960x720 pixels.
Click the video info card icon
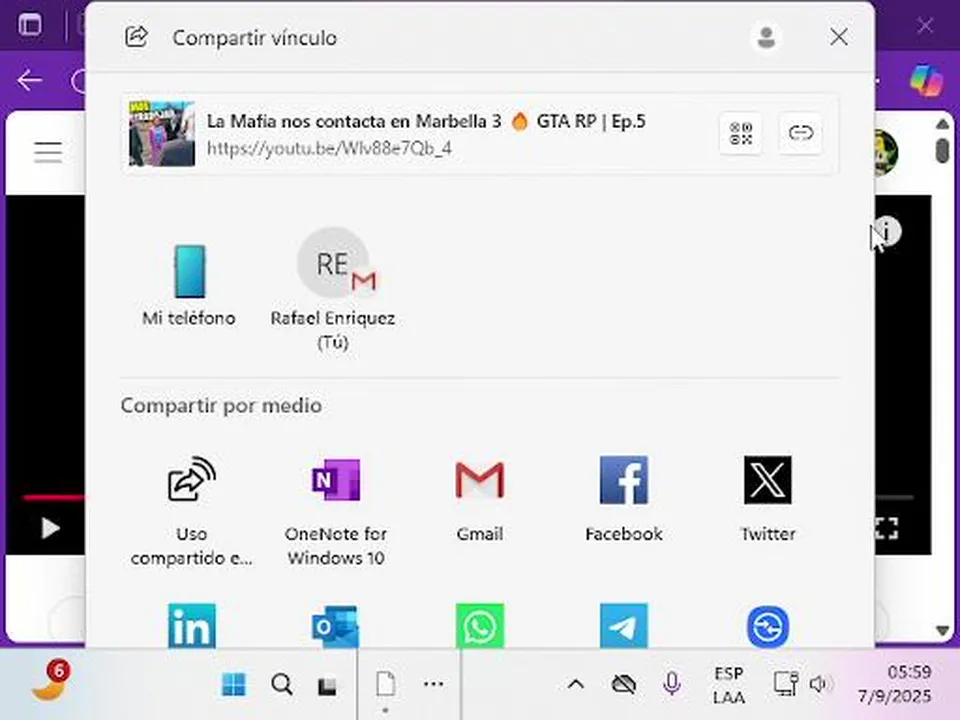pyautogui.click(x=888, y=231)
